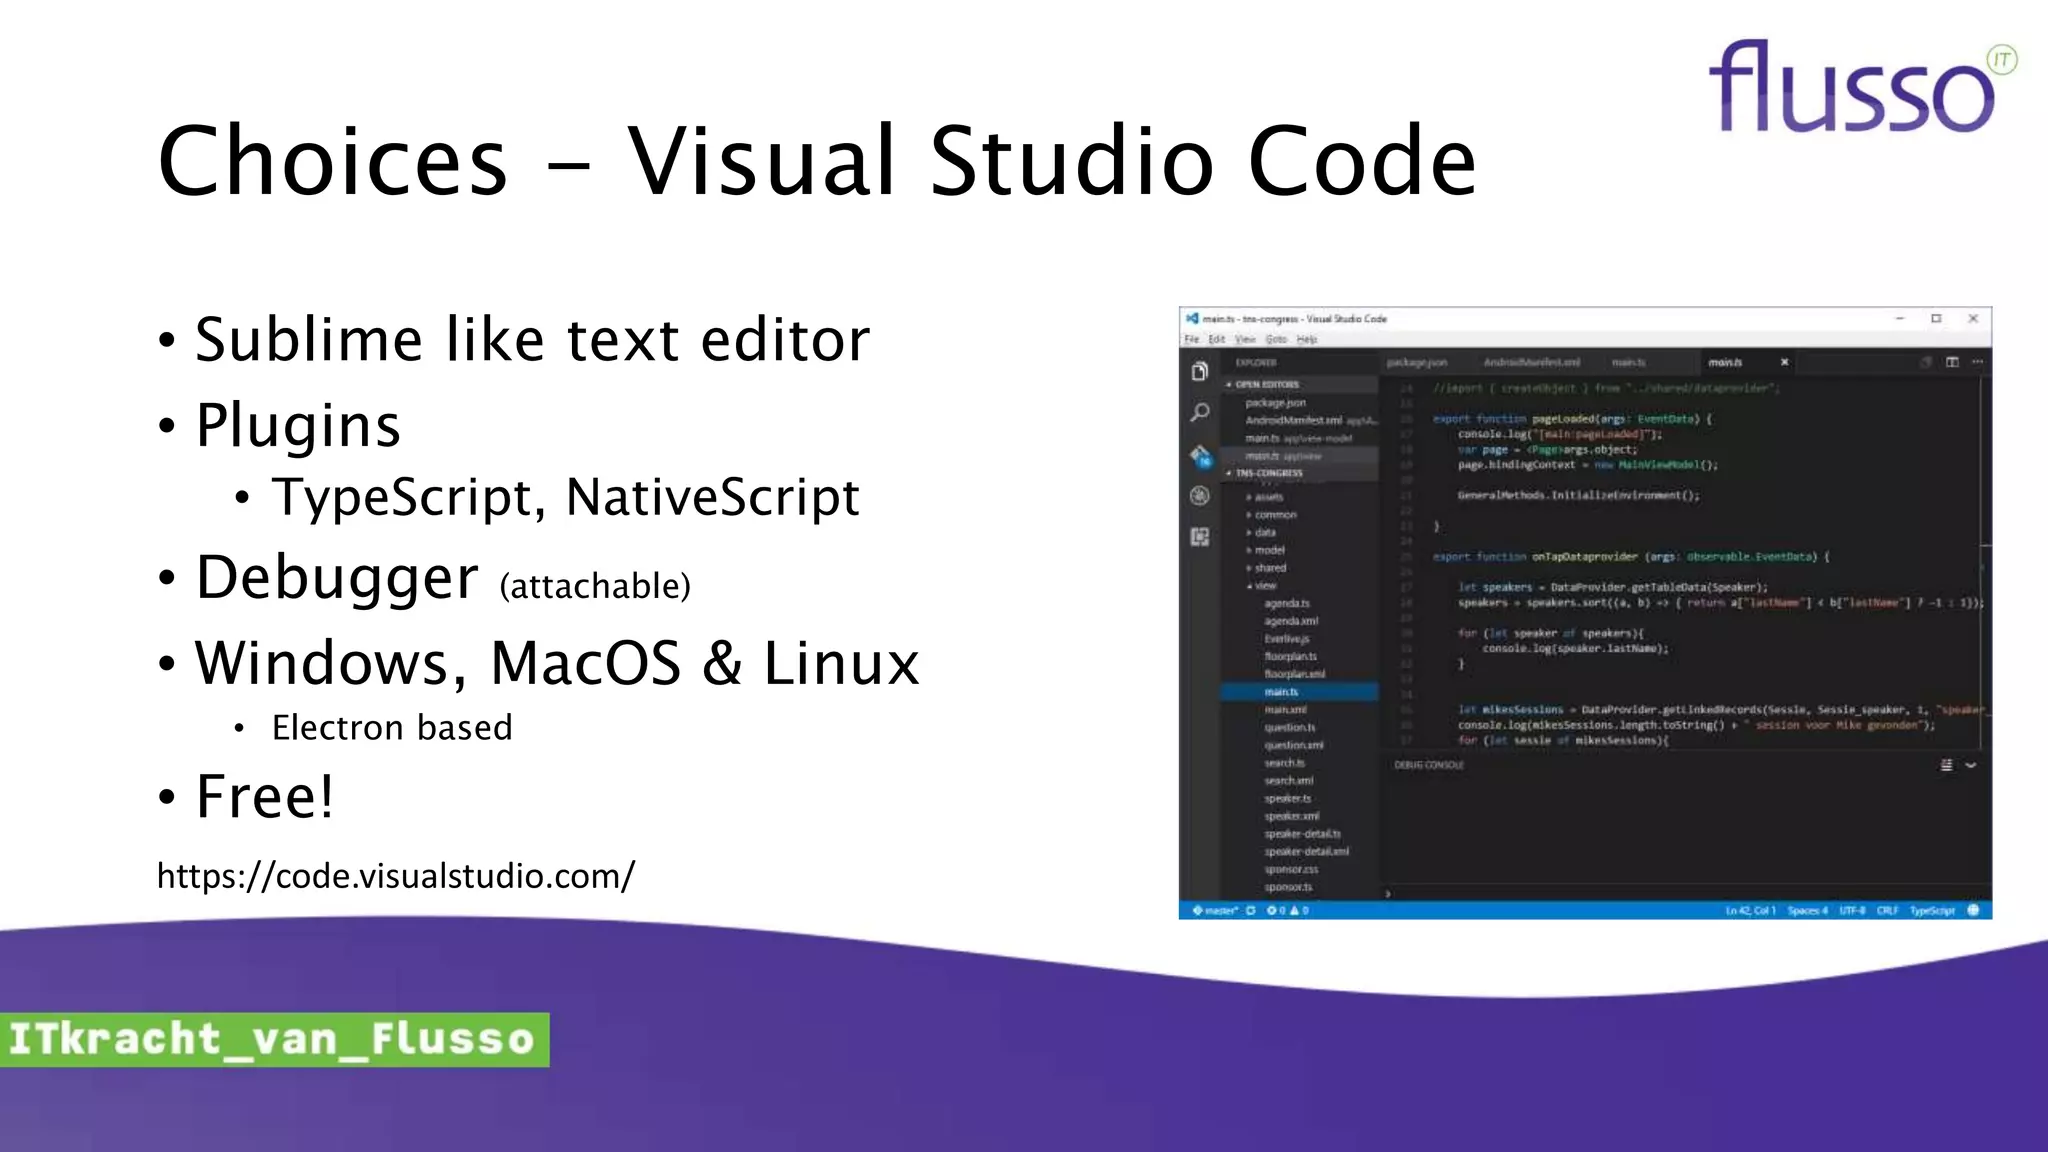Open agenda.xml in the file tree

[1291, 621]
